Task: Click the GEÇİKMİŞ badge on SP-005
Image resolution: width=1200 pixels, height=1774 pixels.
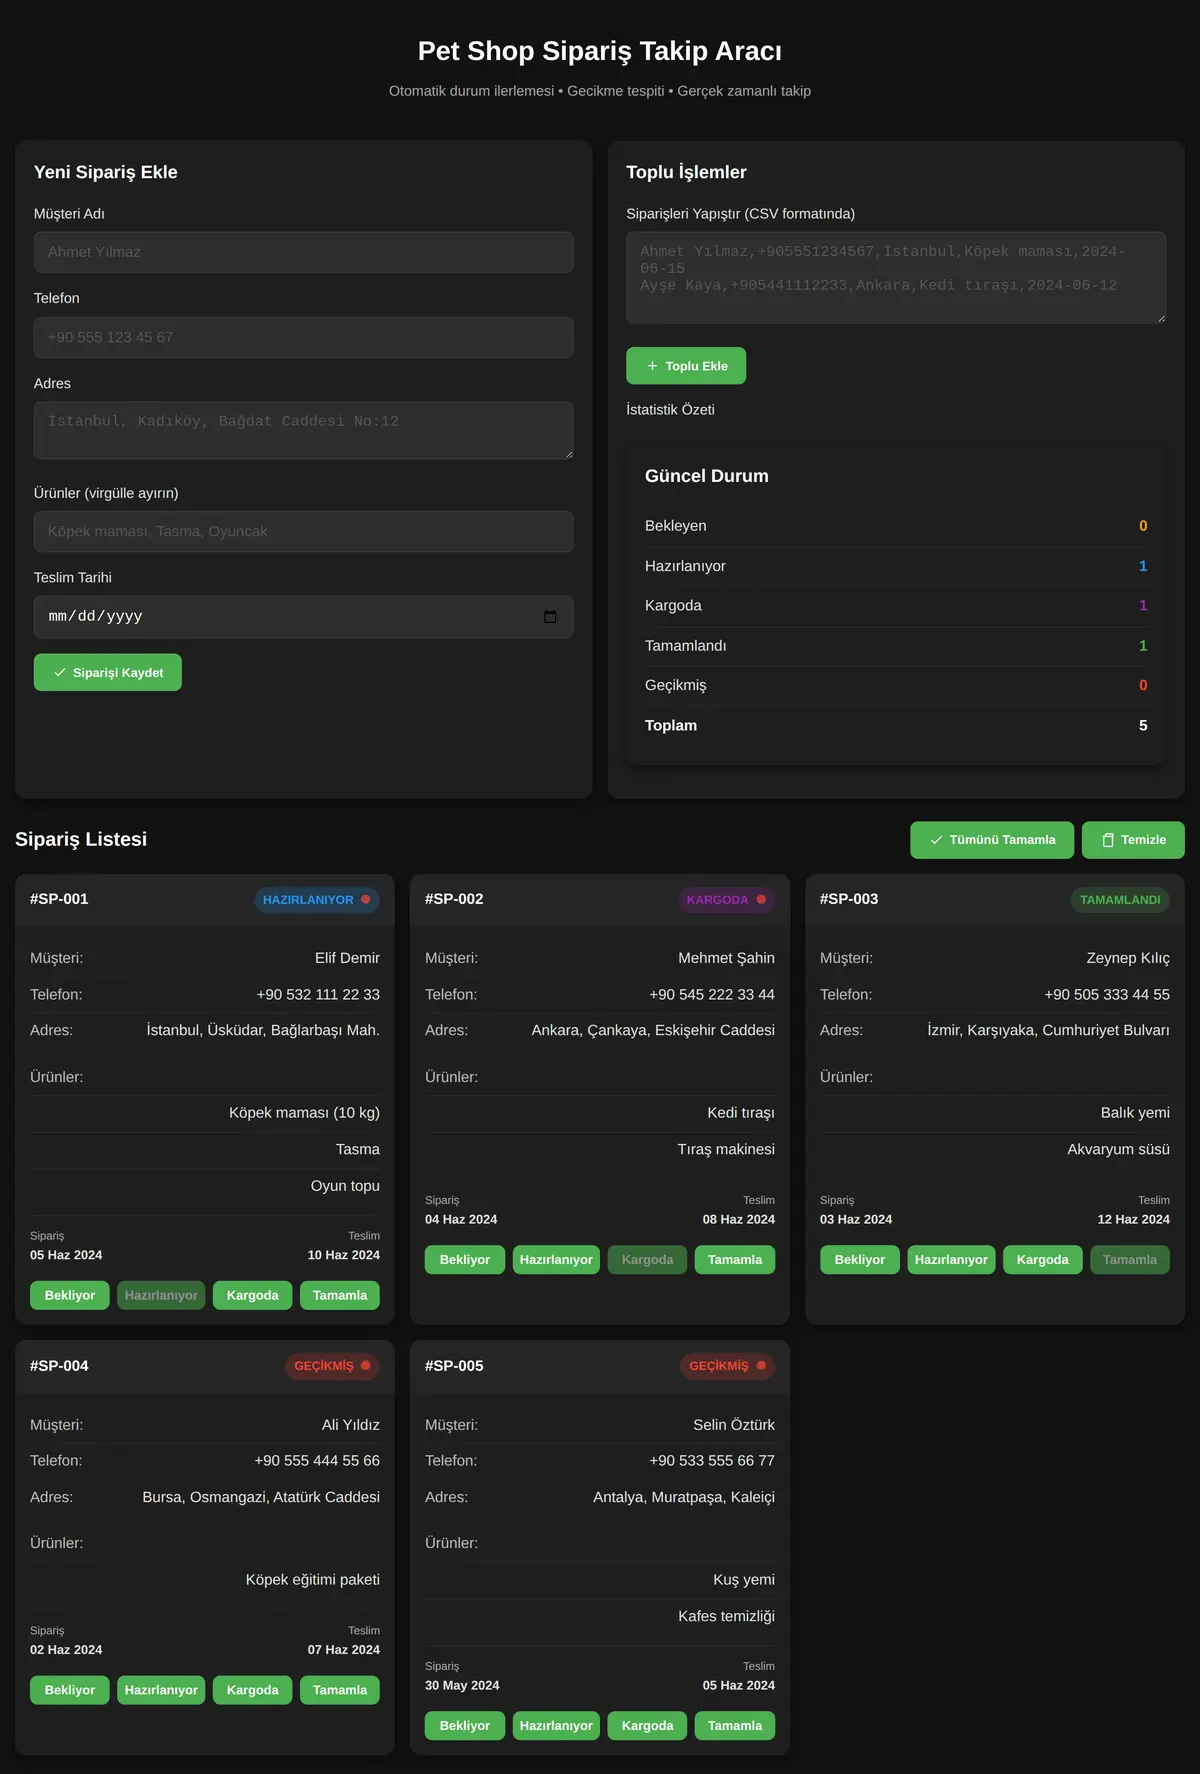Action: (x=728, y=1366)
